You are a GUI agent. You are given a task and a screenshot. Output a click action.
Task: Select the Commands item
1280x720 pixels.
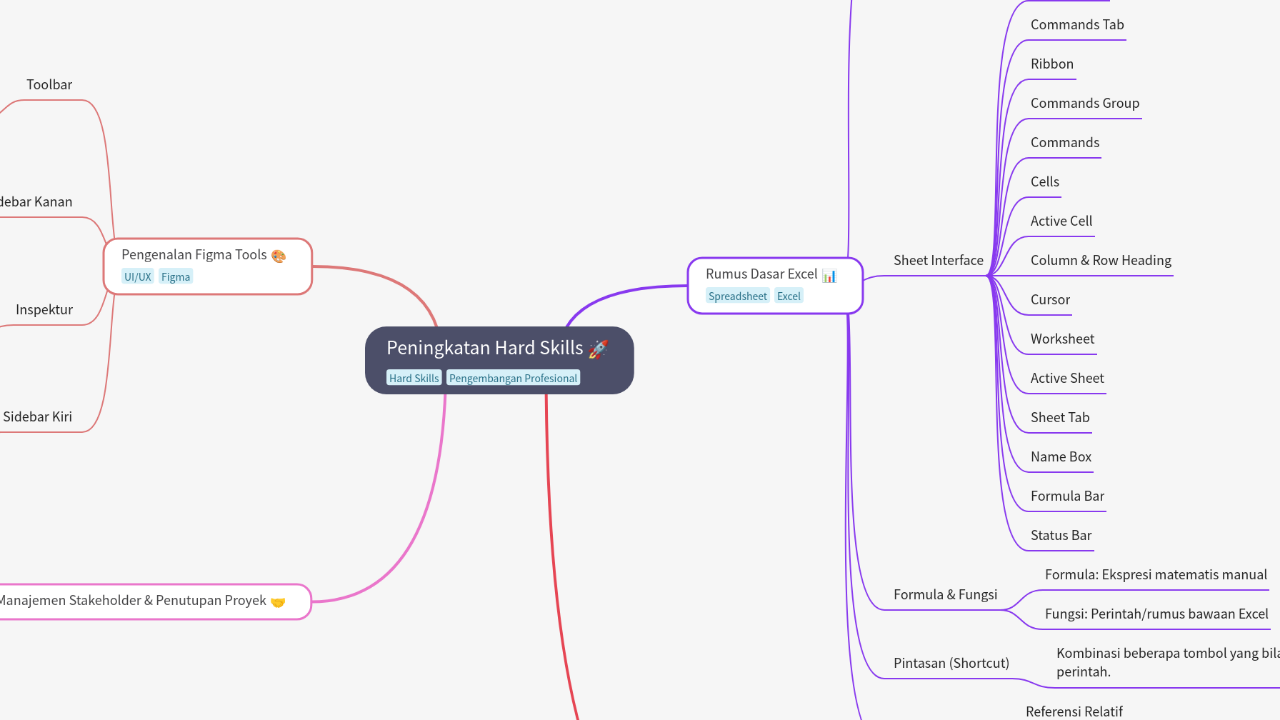pos(1065,142)
